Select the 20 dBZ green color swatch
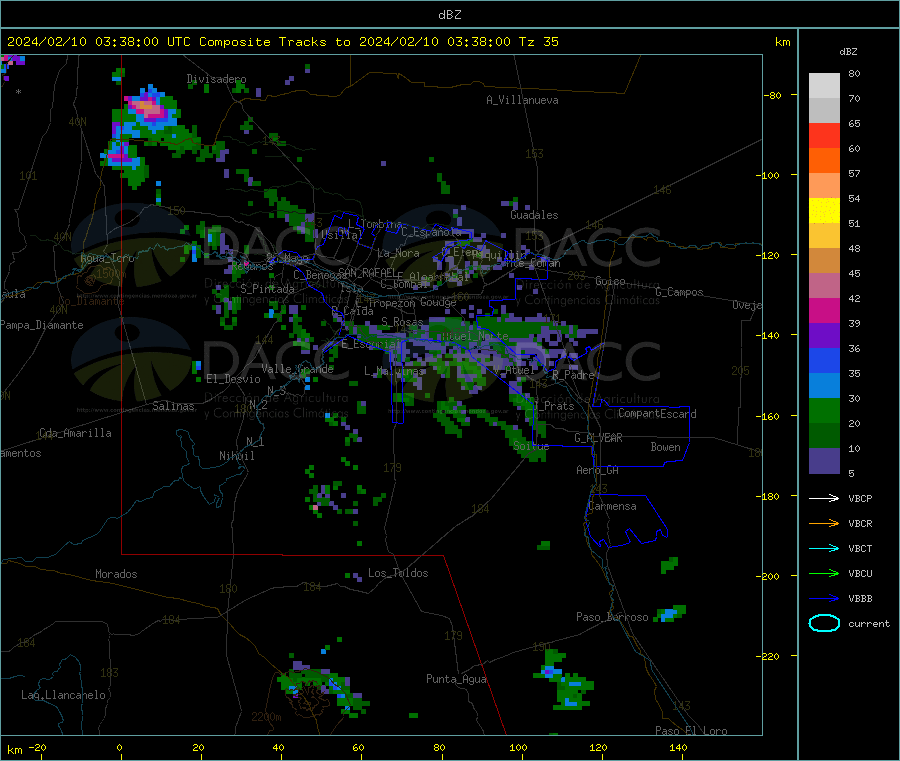This screenshot has height=761, width=900. [824, 436]
